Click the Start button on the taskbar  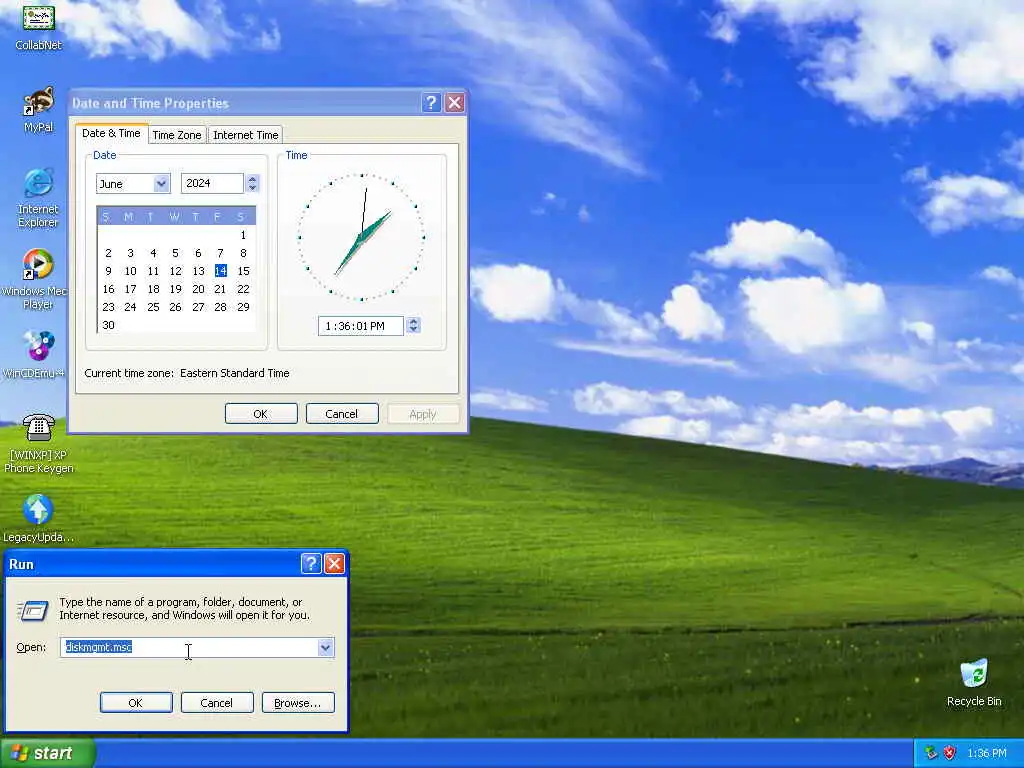click(48, 753)
